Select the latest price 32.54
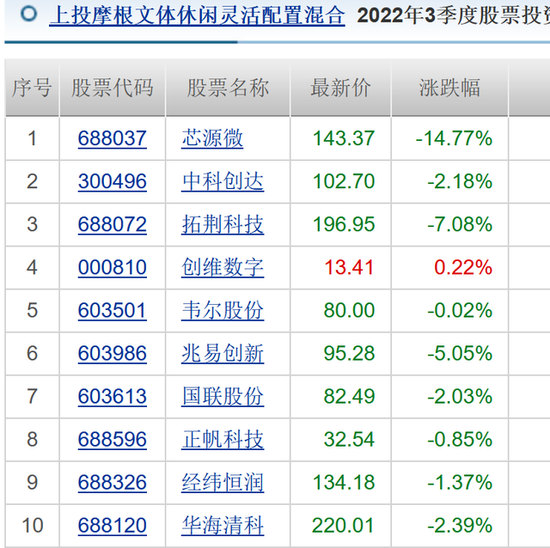 349,440
